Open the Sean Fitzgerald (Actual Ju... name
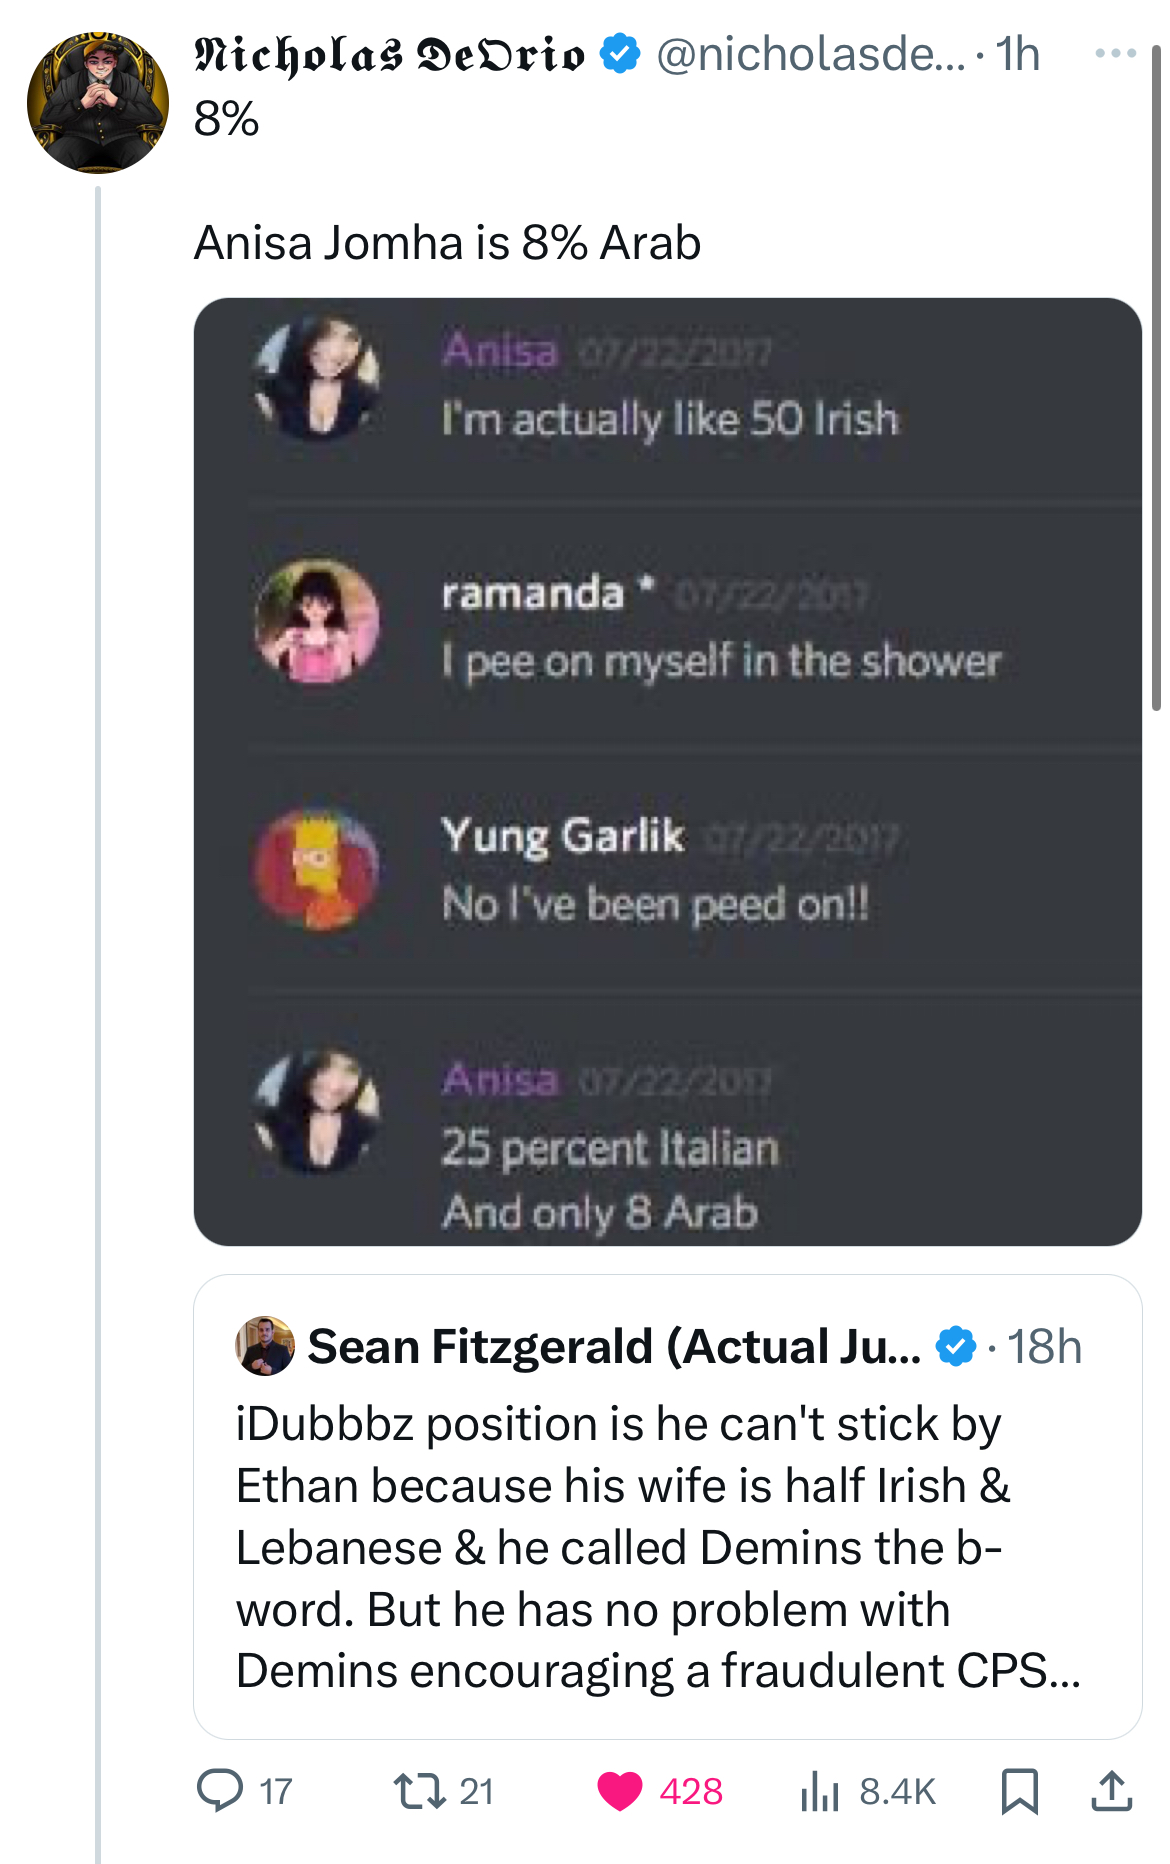Image resolution: width=1170 pixels, height=1864 pixels. (614, 1346)
